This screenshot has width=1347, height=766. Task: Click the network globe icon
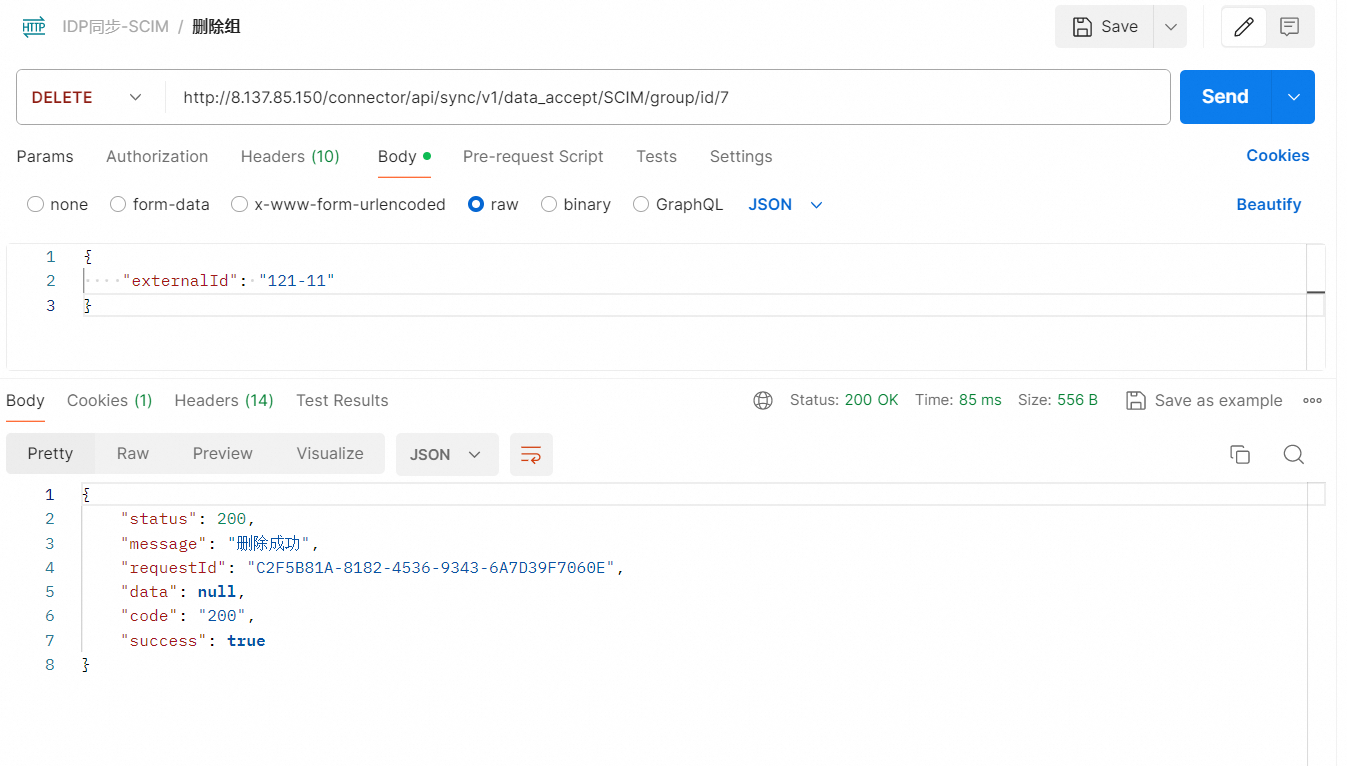(763, 400)
